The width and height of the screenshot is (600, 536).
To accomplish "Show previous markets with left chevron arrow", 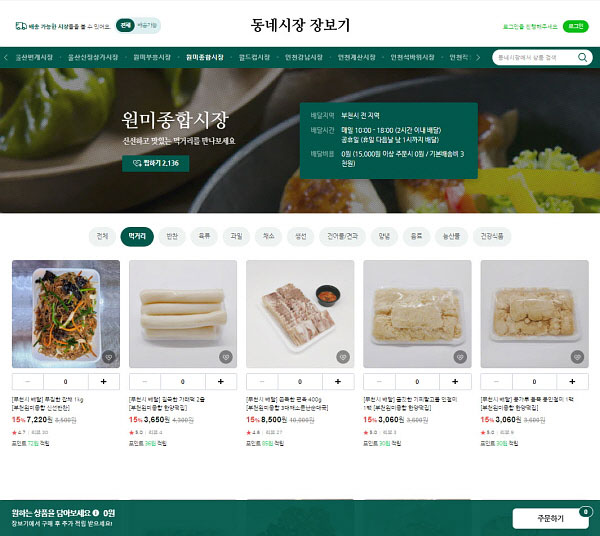I will (6, 57).
